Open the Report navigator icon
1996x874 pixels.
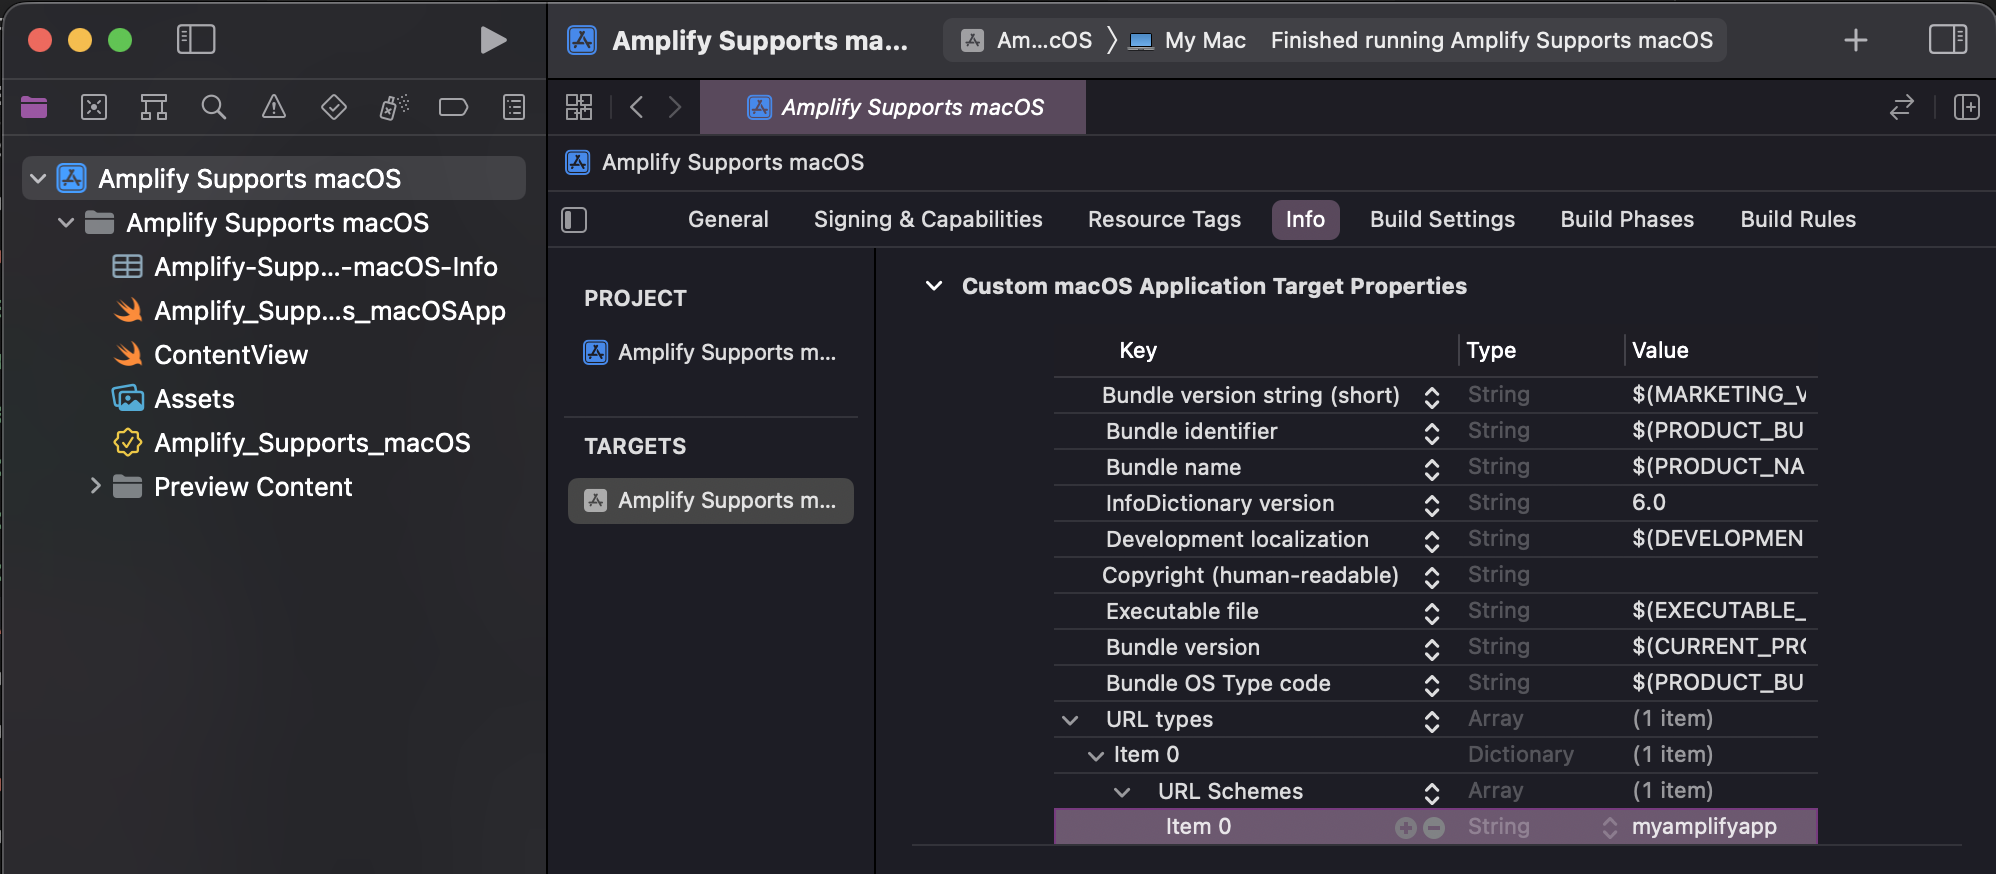pyautogui.click(x=514, y=107)
